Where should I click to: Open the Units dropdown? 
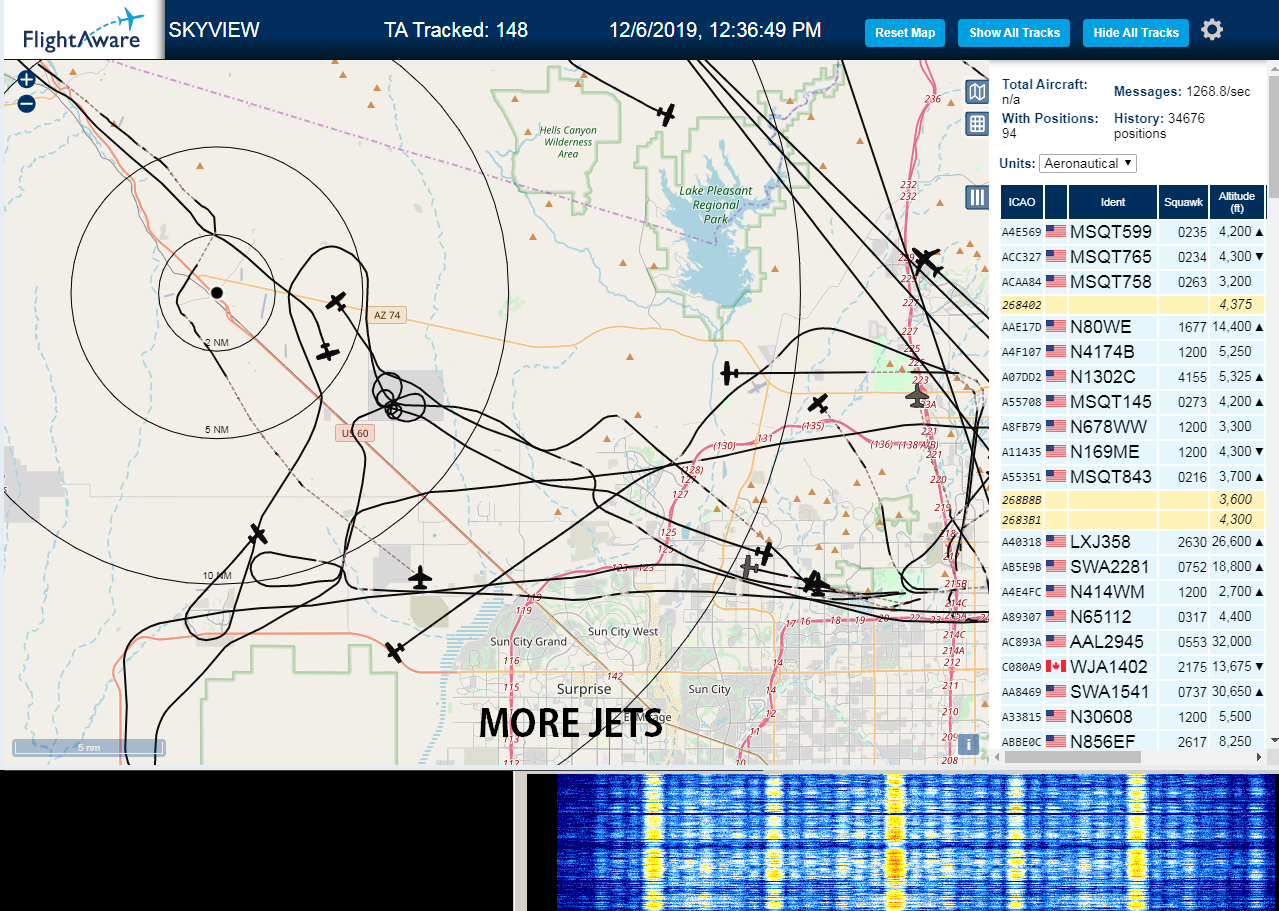coord(1088,163)
